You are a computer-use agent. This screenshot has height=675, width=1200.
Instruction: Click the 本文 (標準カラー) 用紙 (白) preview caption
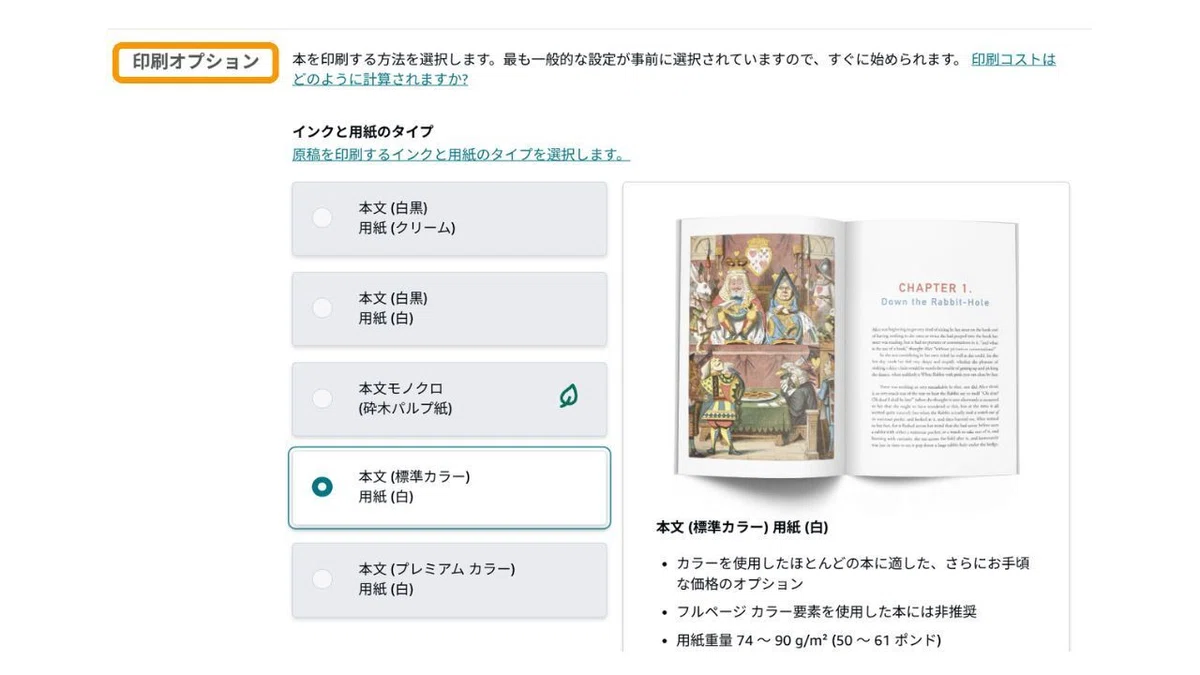[742, 526]
